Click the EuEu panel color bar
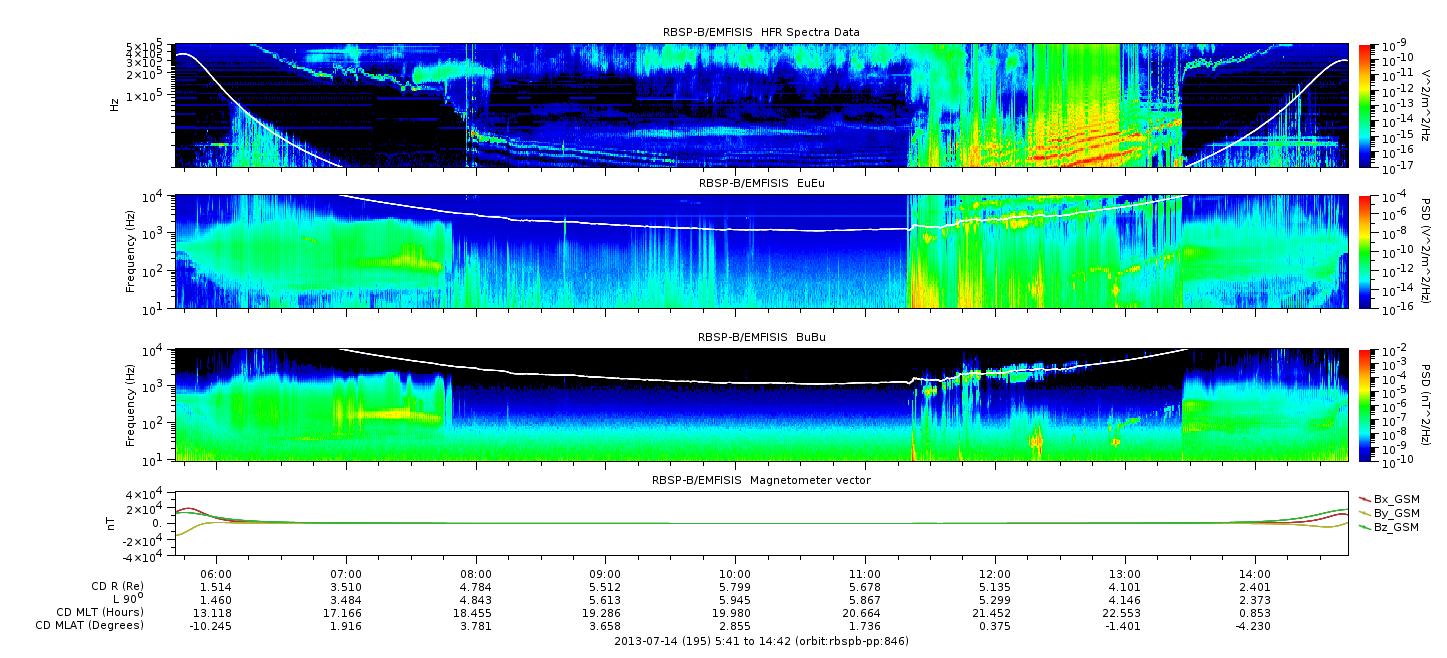Viewport: 1447px width, 658px height. click(1365, 251)
